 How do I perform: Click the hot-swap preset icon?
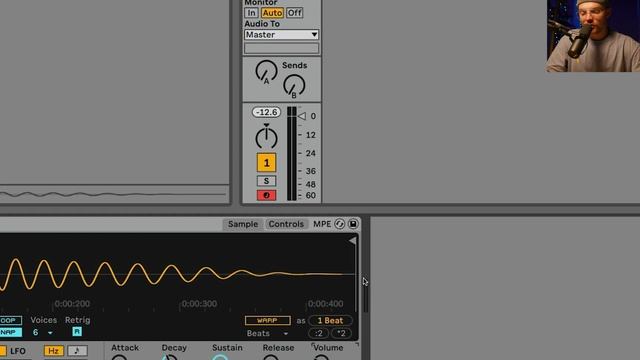[339, 224]
